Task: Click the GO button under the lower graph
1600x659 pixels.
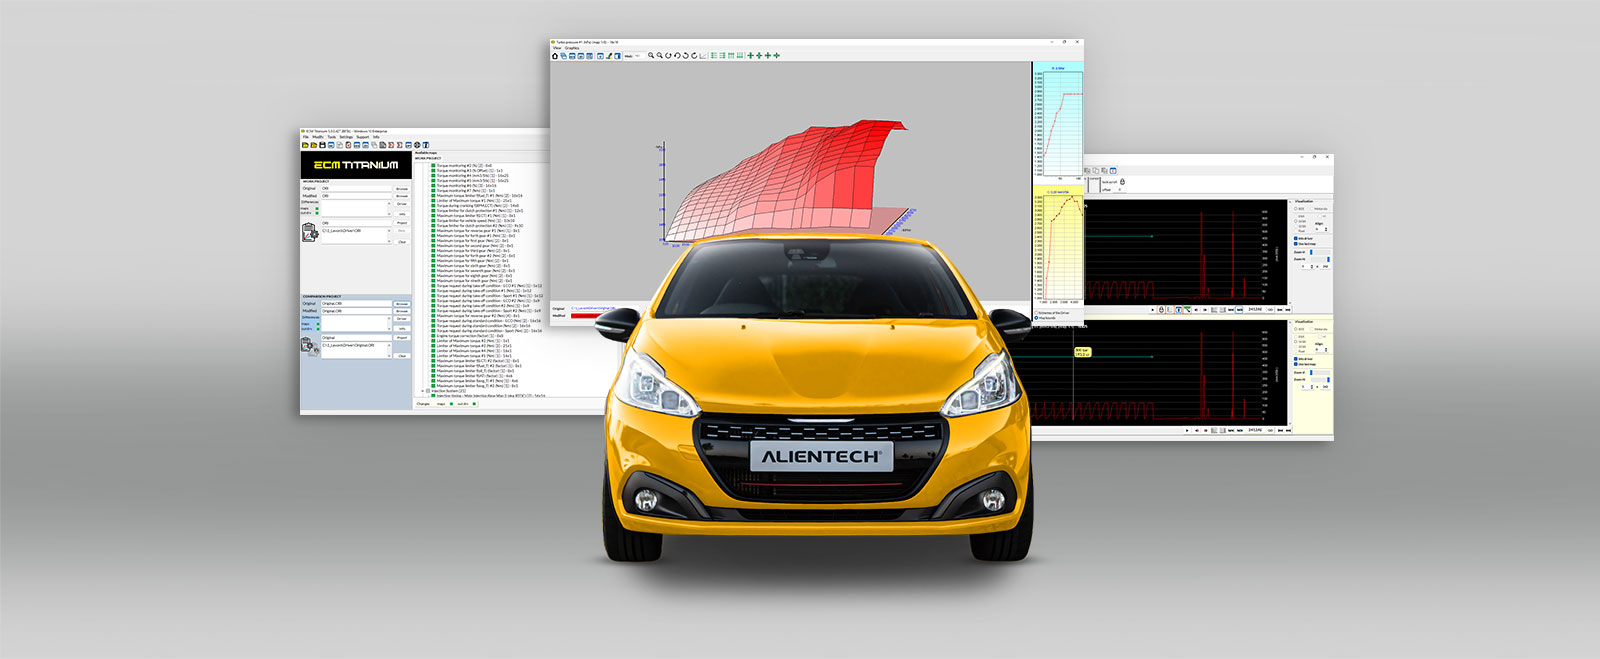Action: point(1270,431)
